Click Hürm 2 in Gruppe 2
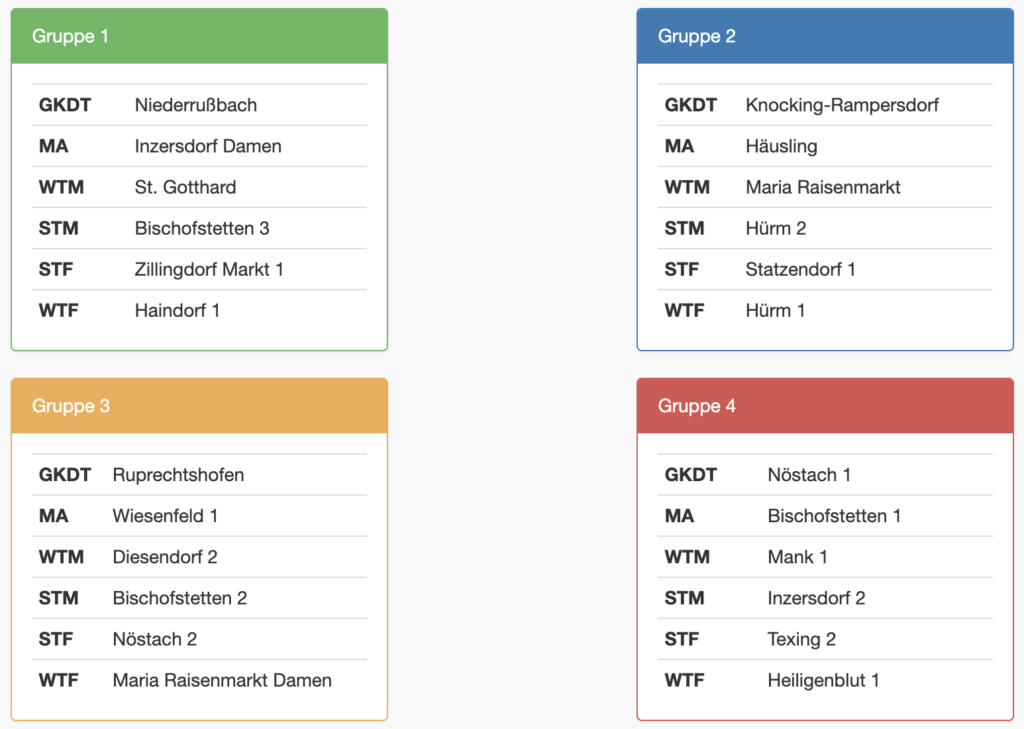The image size is (1024, 729). tap(775, 228)
